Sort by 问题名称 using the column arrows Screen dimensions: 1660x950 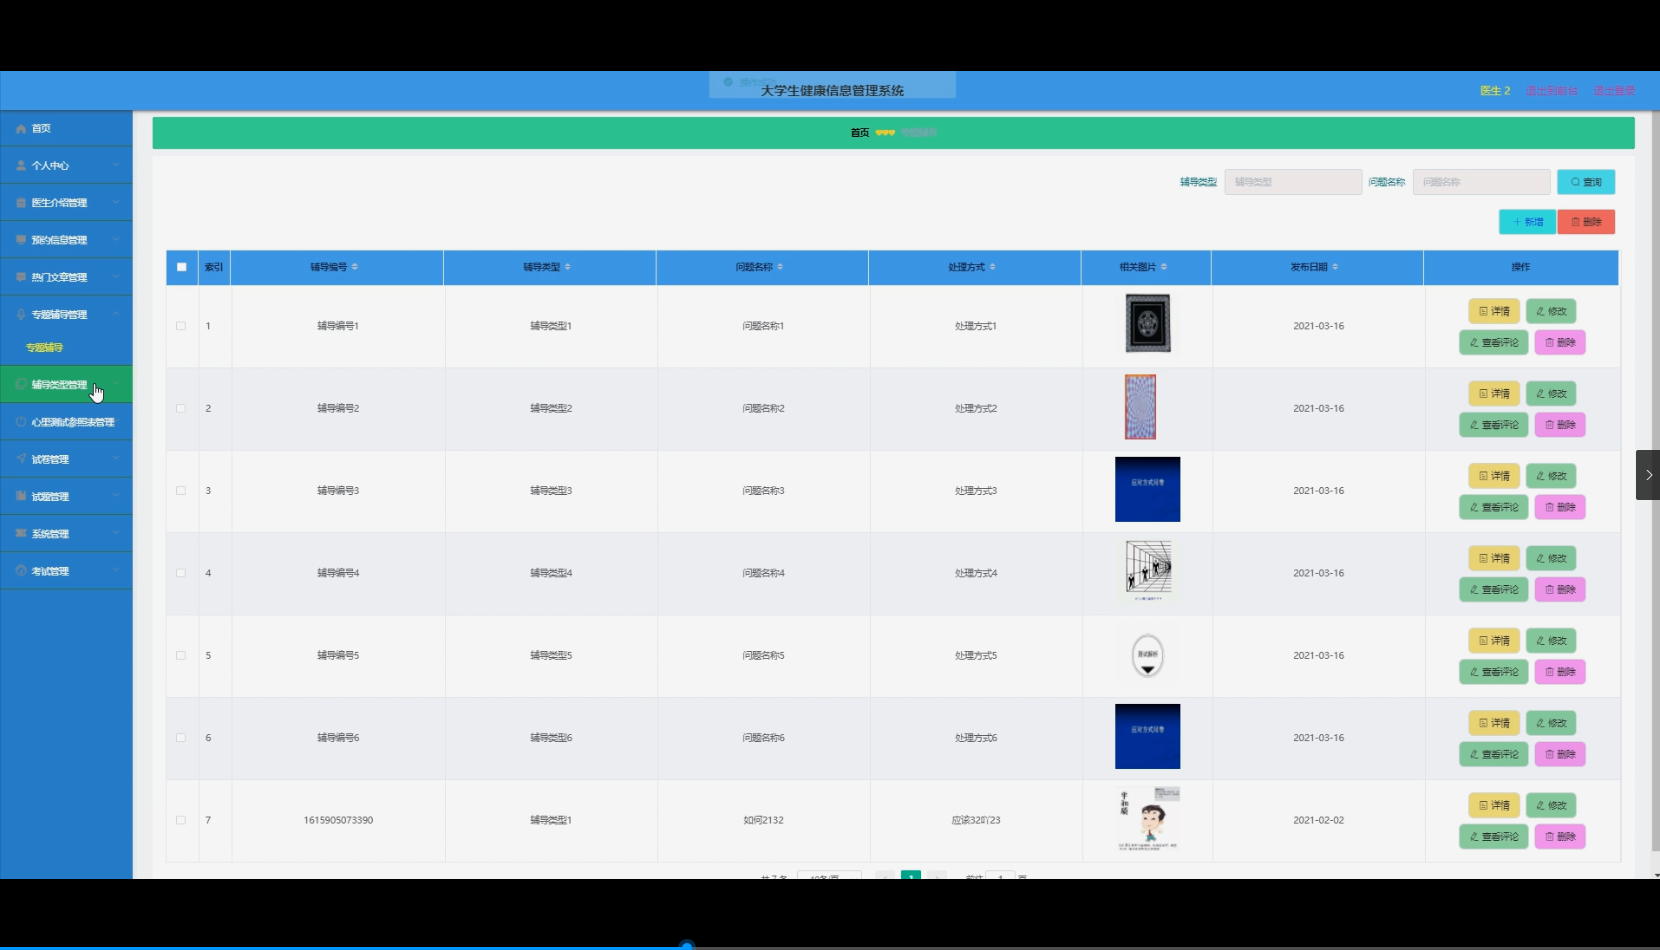point(780,267)
